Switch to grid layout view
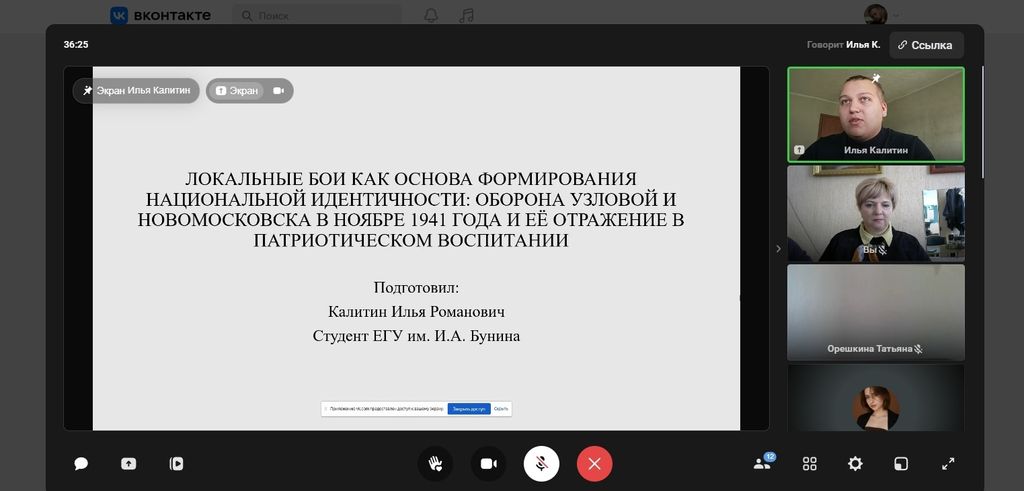1024x491 pixels. point(810,464)
